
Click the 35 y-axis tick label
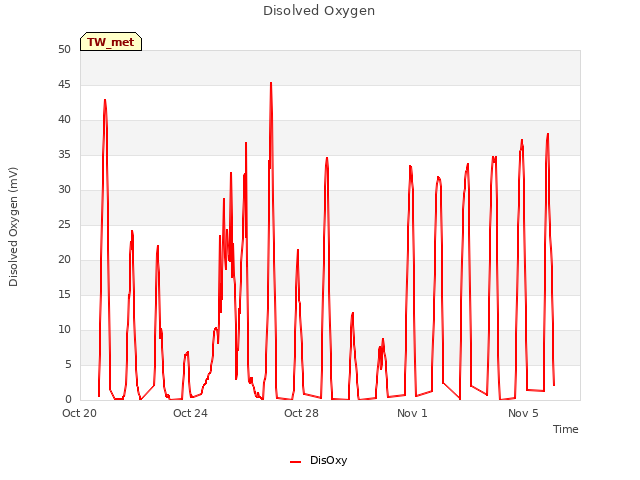click(x=64, y=154)
